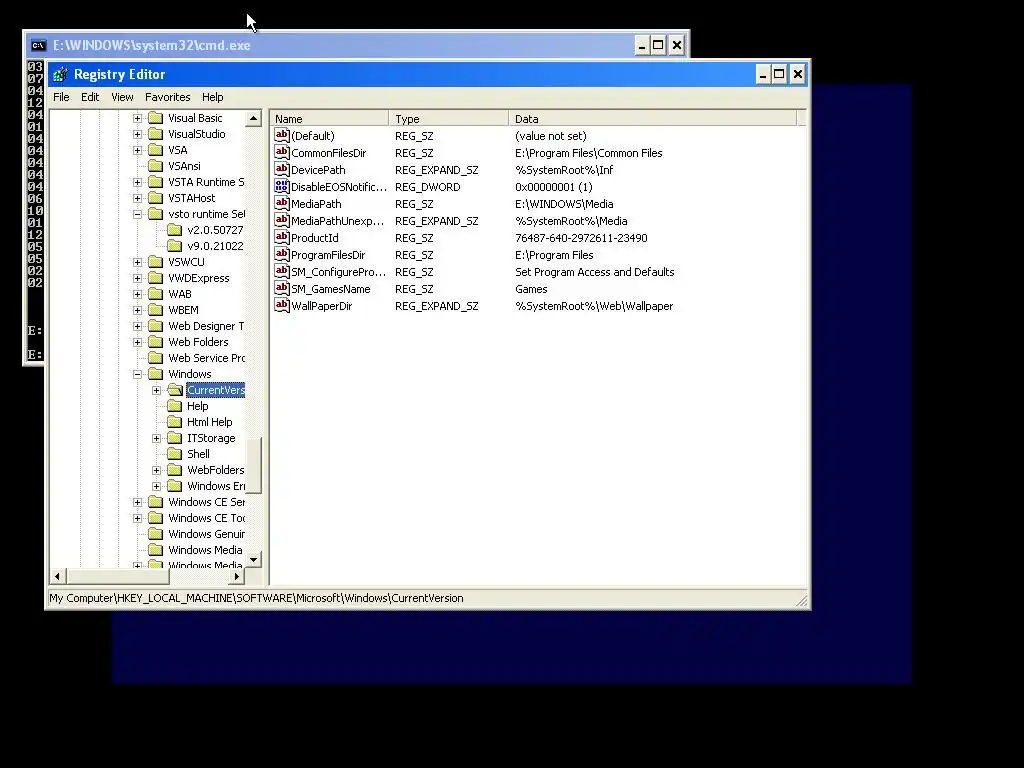Expand the VSWCU key
This screenshot has width=1024, height=768.
pos(137,262)
